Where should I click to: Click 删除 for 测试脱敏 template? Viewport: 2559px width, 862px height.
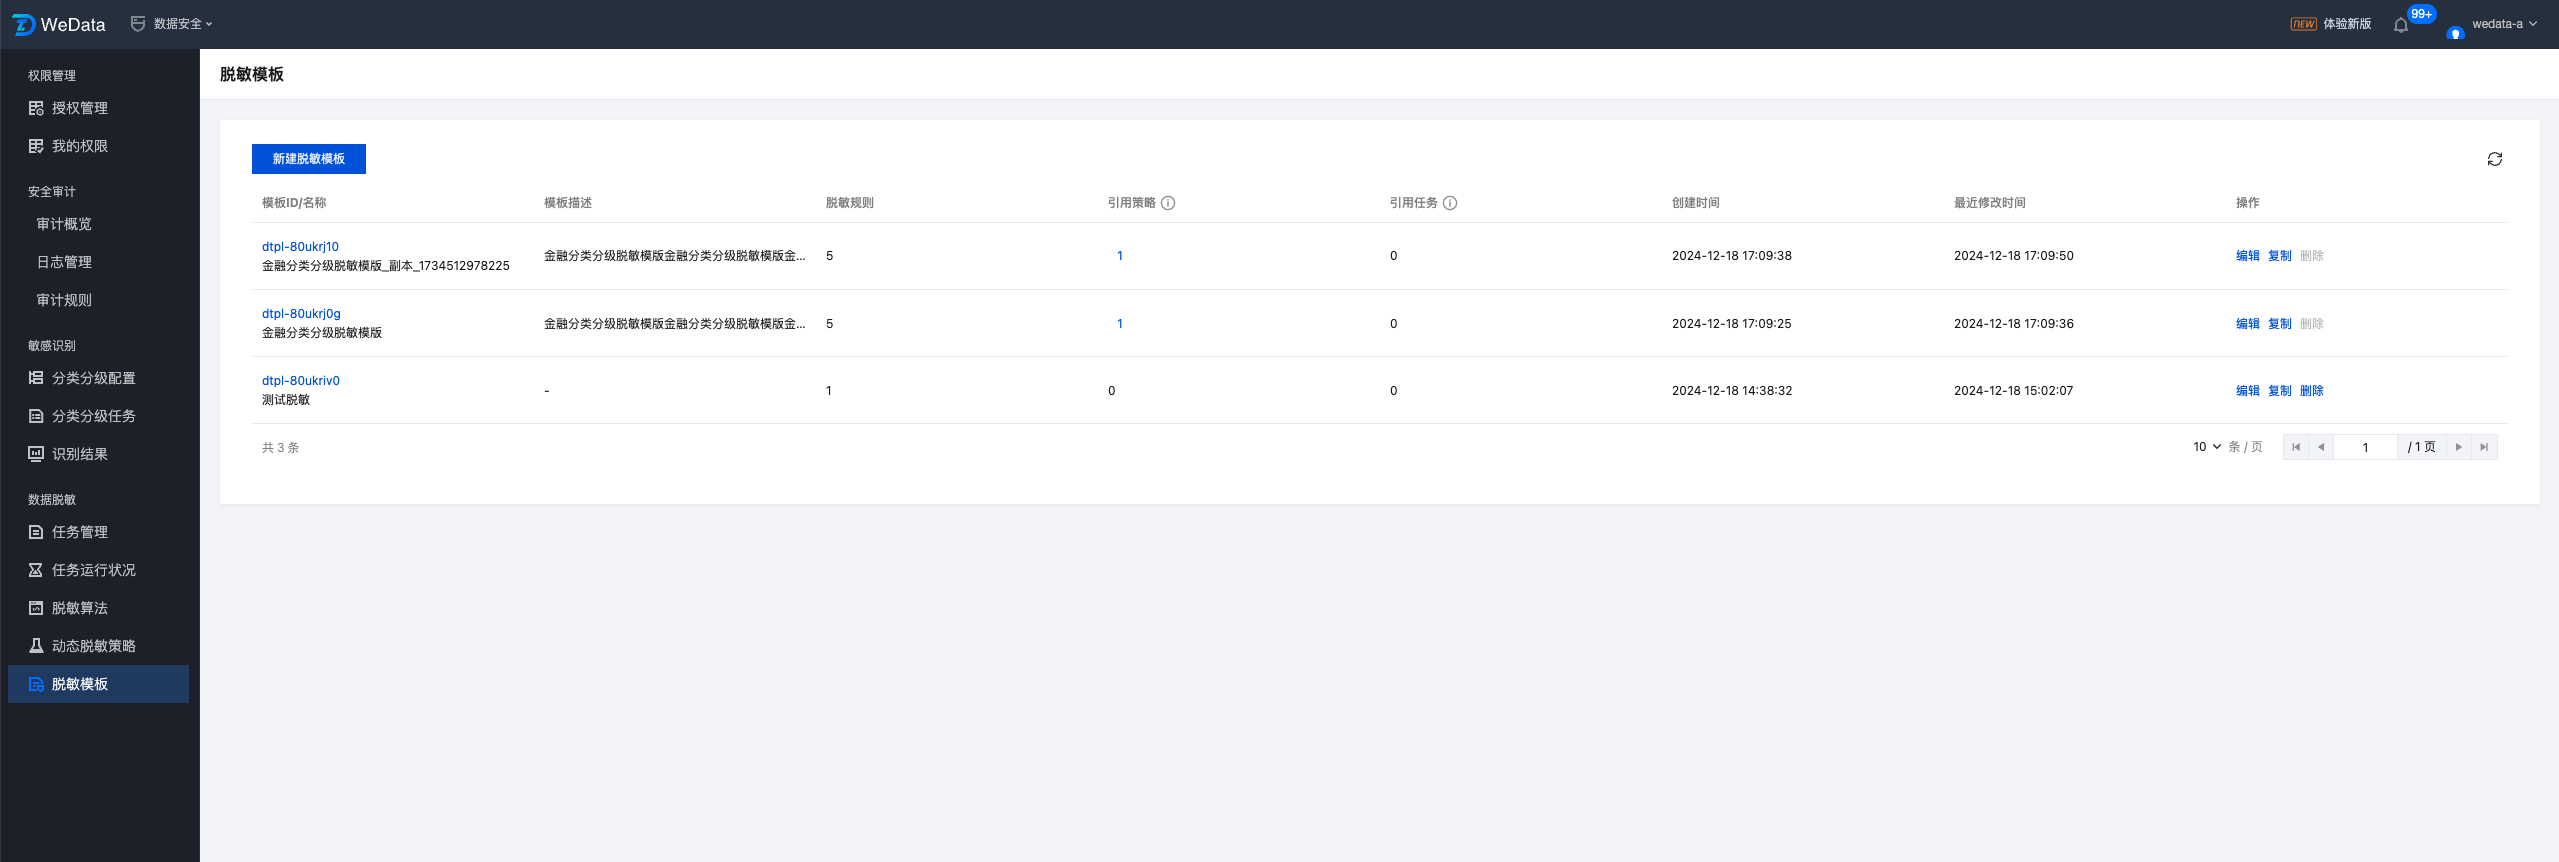click(x=2312, y=391)
